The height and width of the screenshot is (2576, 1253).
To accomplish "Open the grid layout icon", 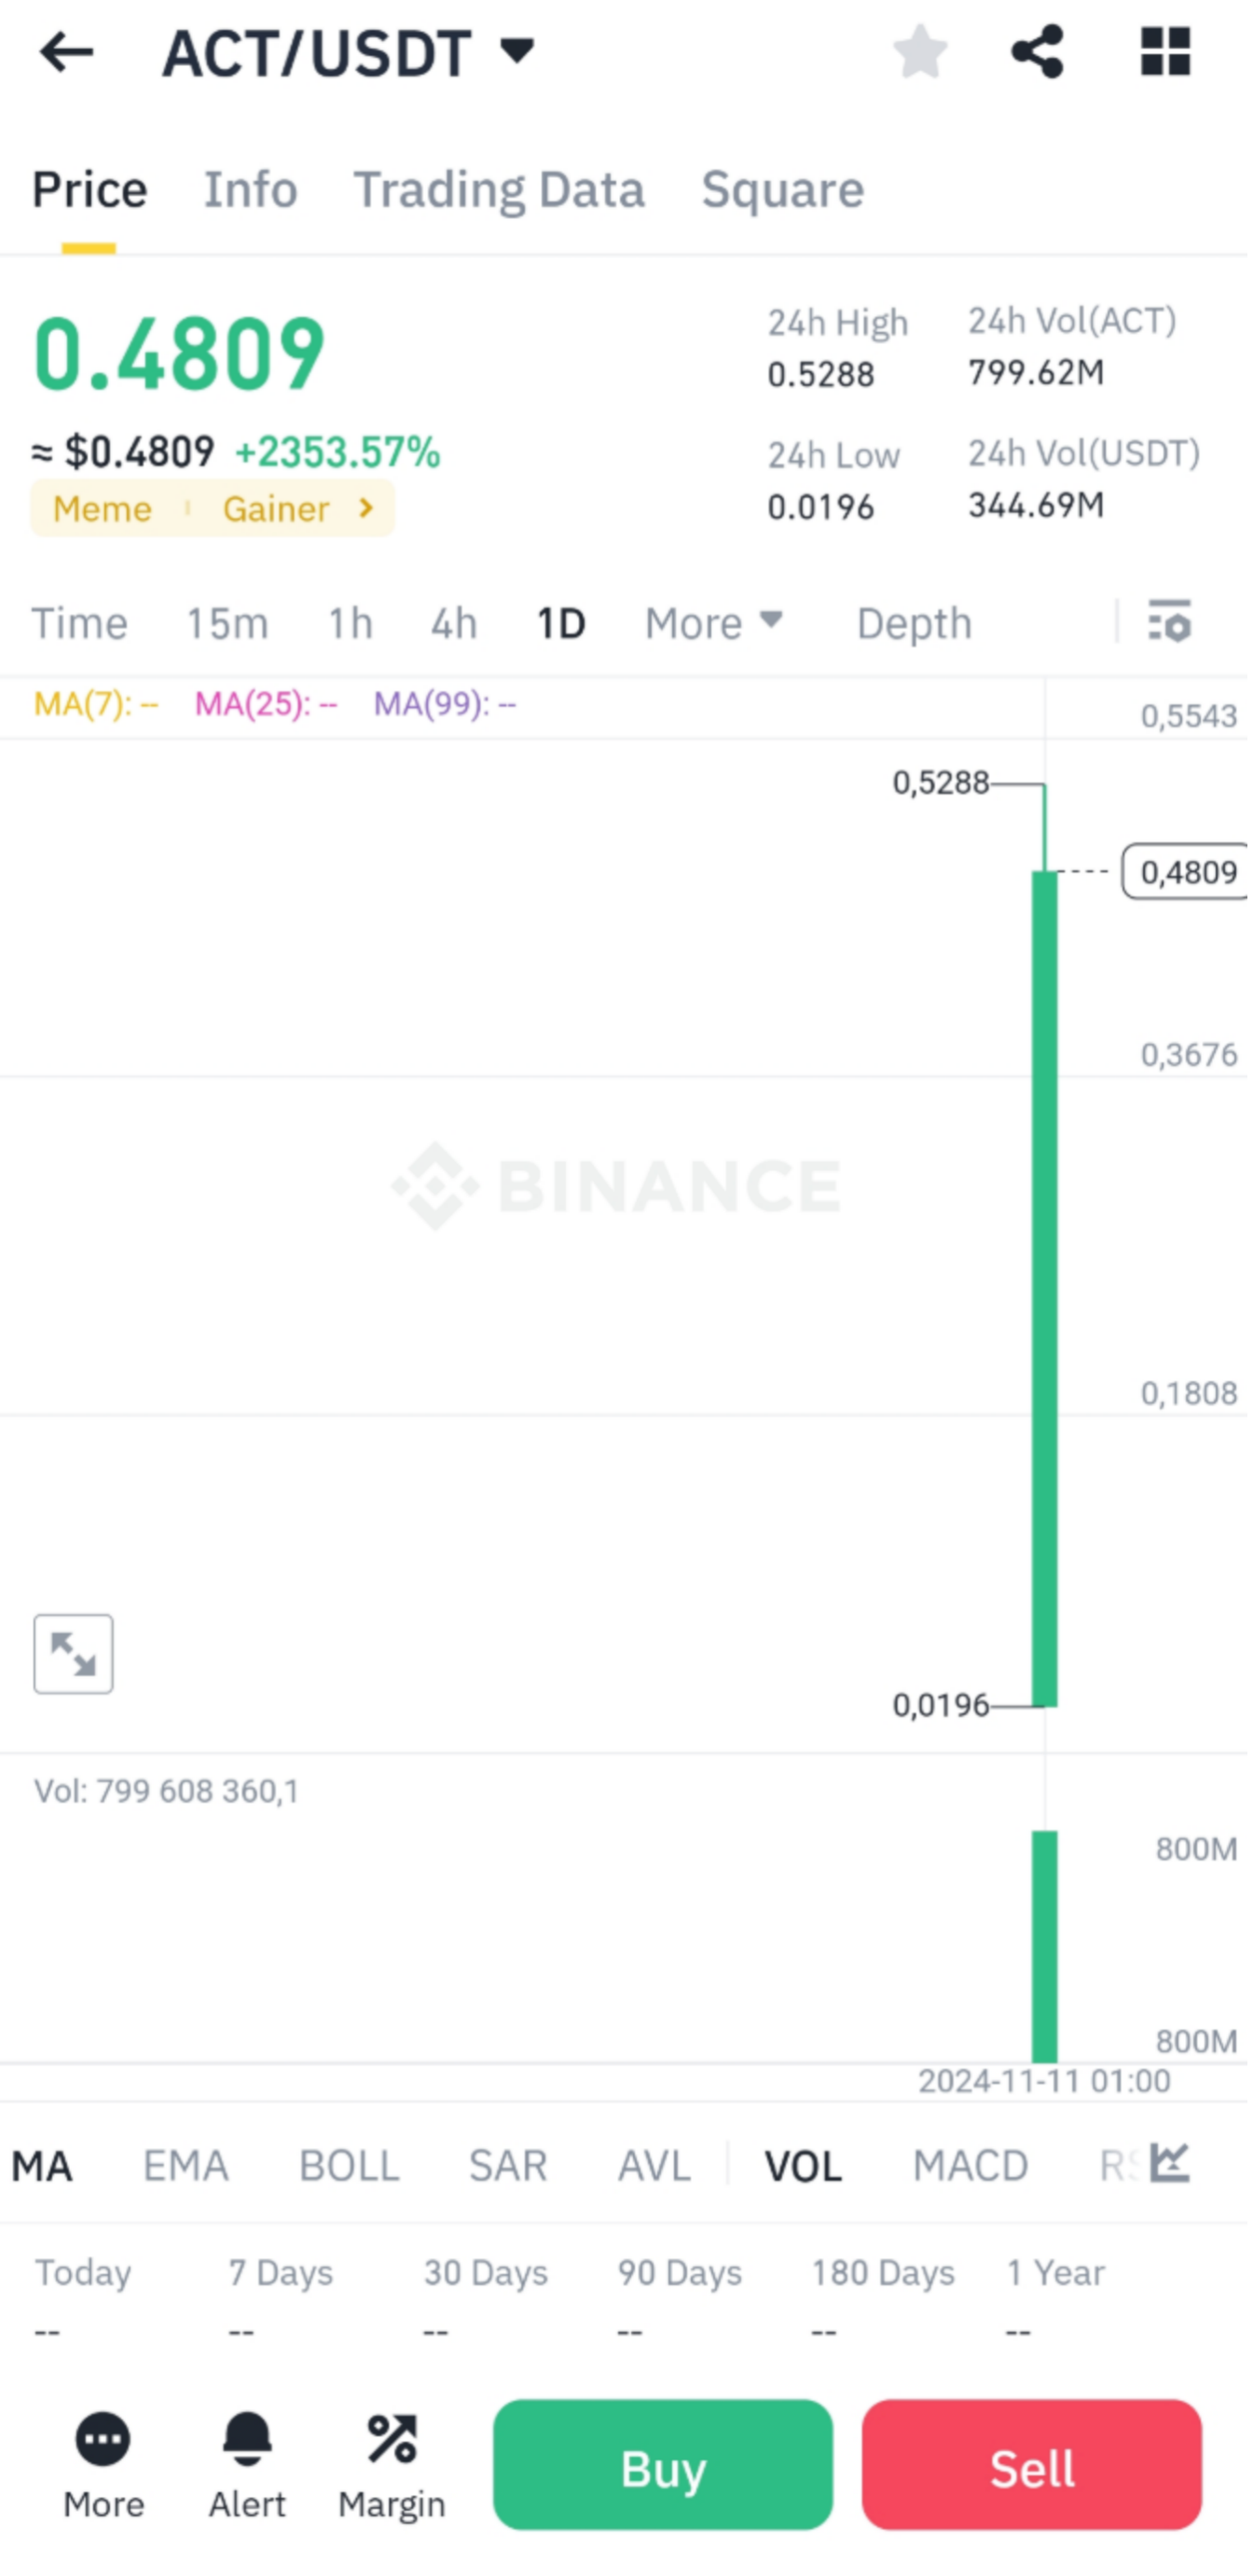I will [x=1165, y=52].
